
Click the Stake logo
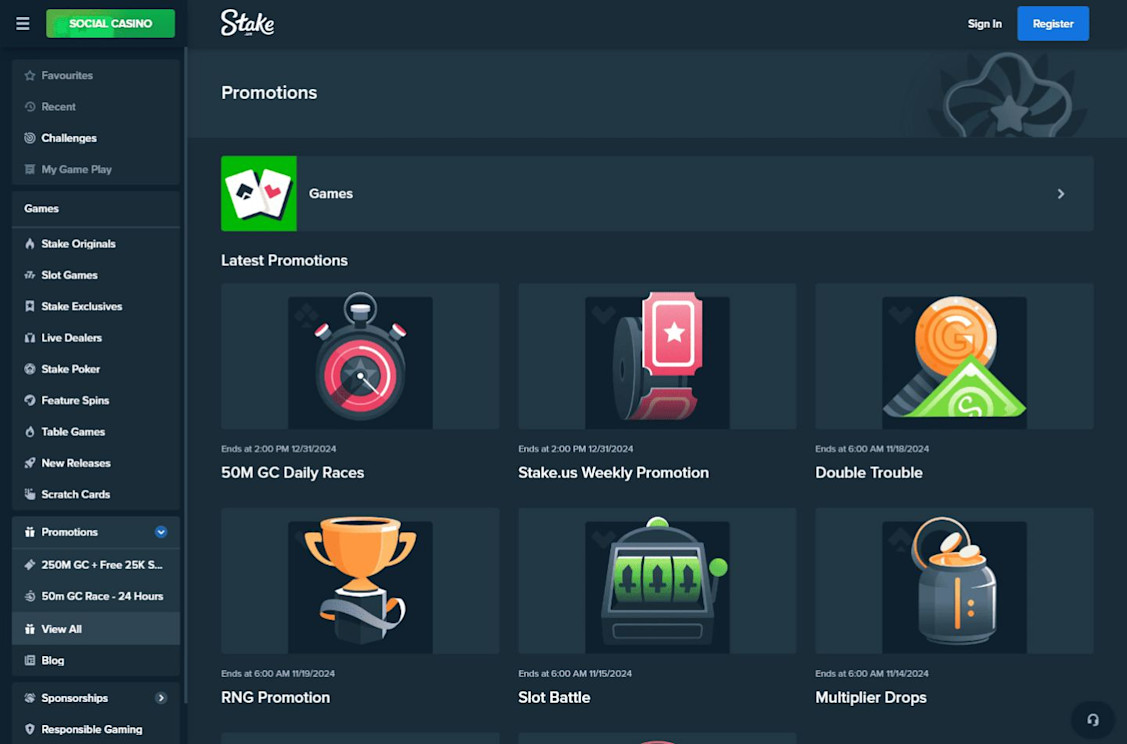click(x=247, y=23)
